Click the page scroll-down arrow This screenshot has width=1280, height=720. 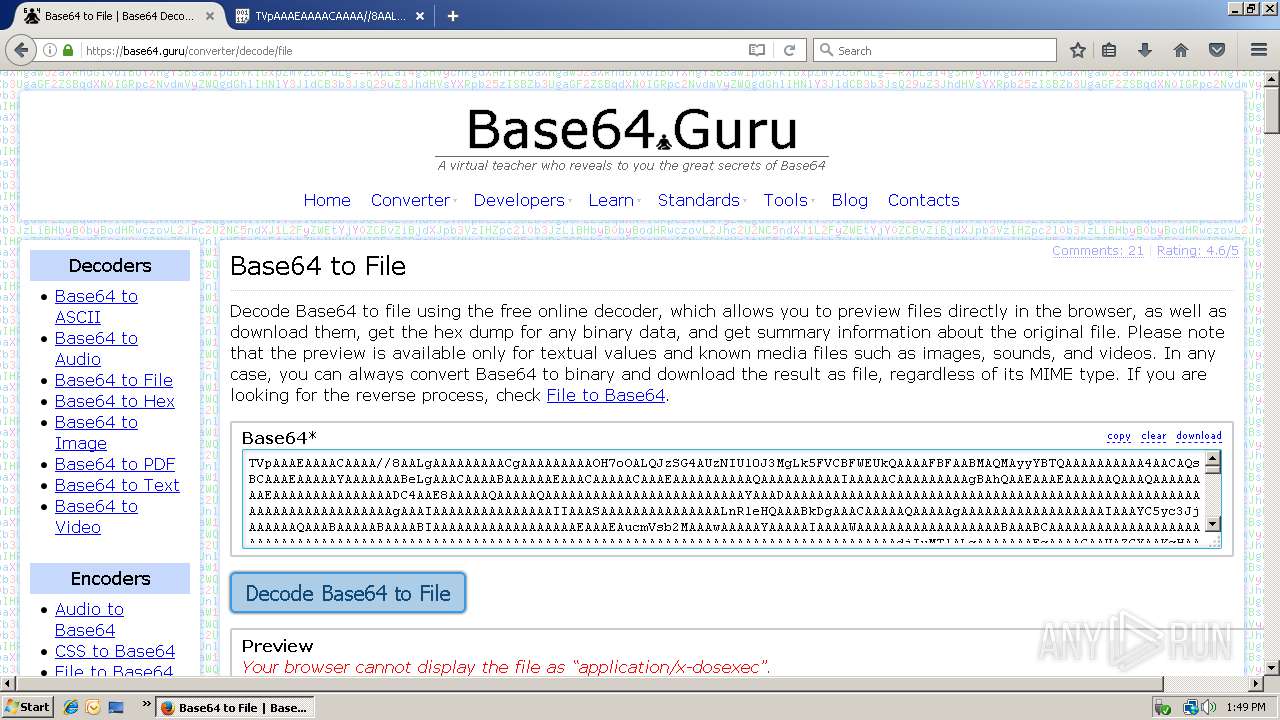point(1272,668)
